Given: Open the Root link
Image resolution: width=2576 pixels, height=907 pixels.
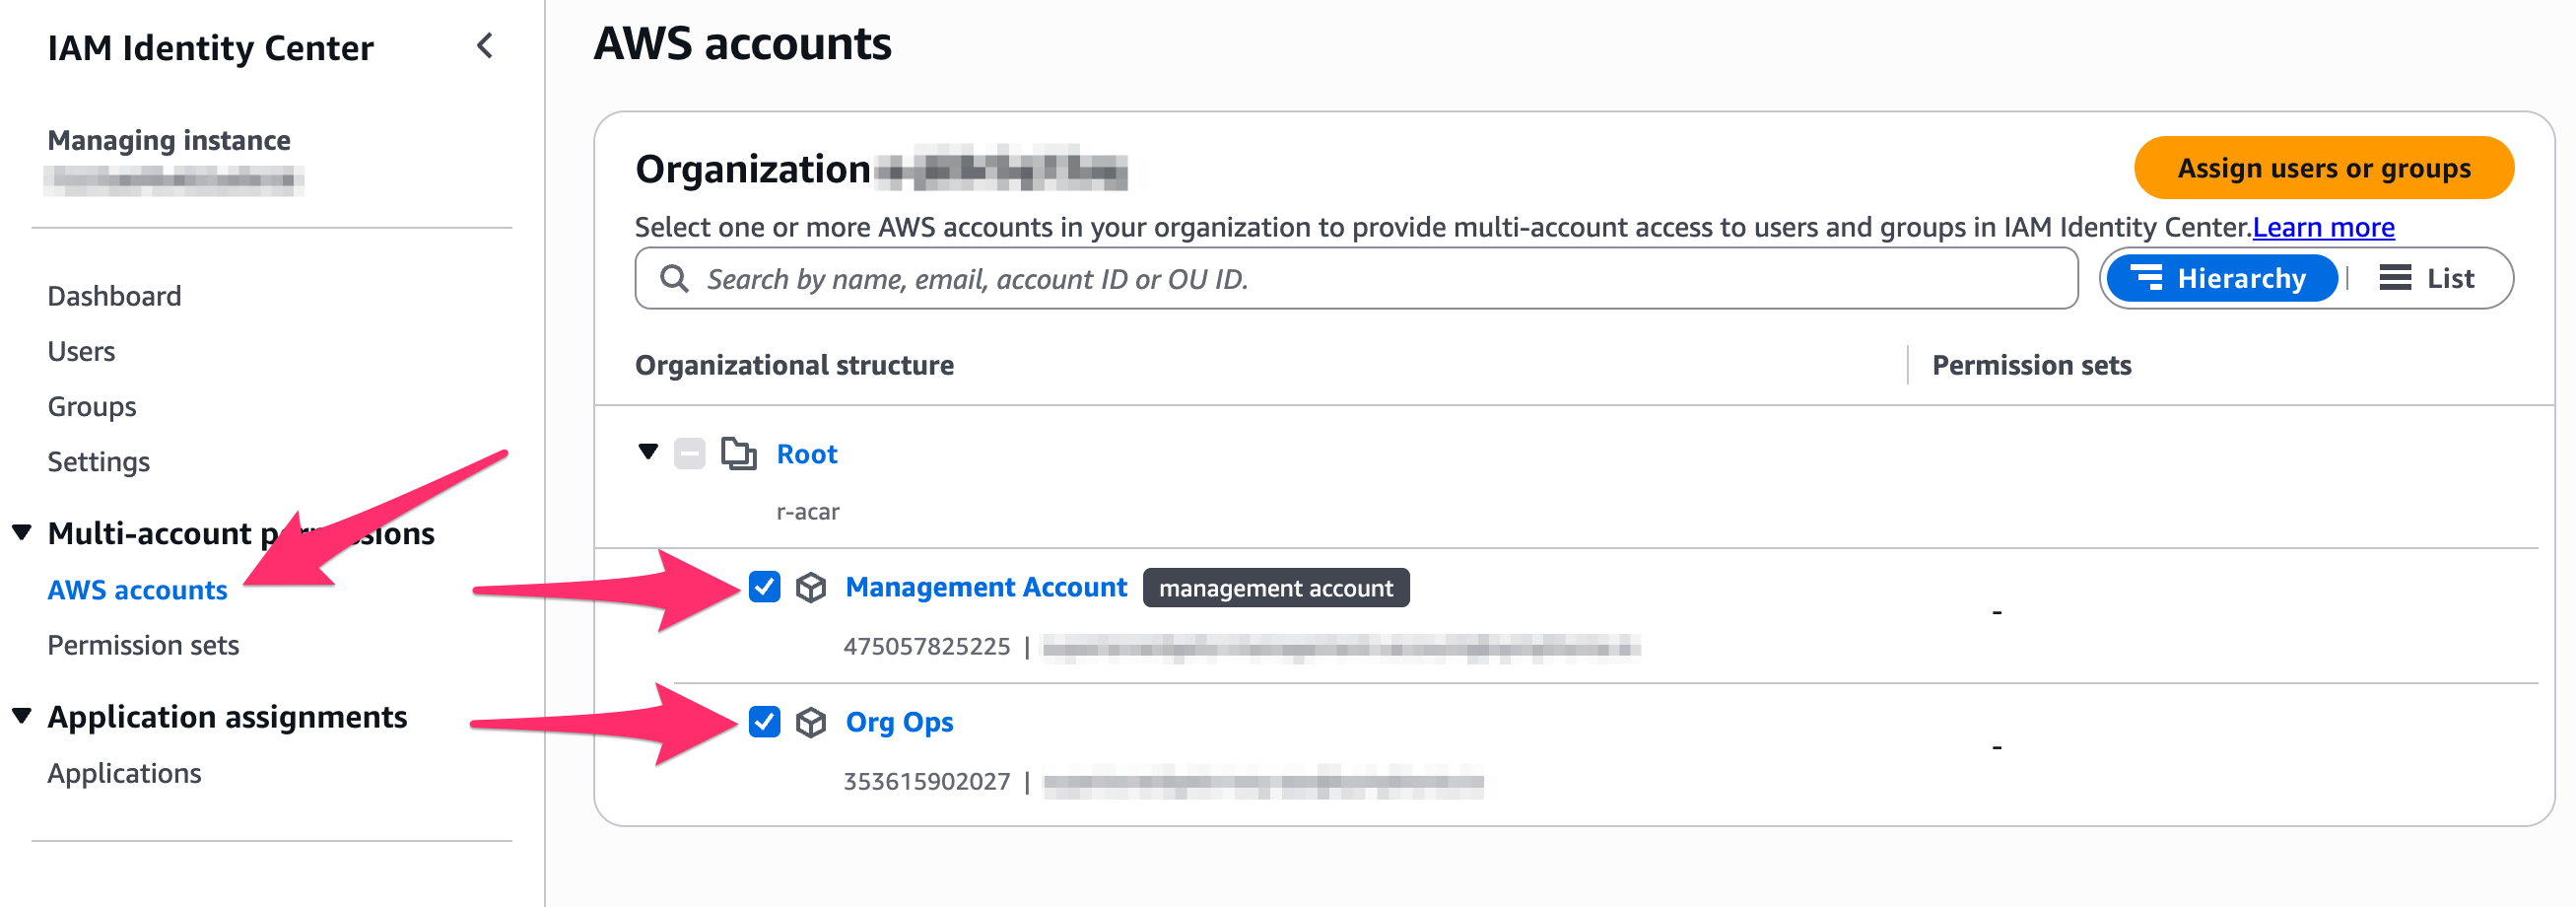Looking at the screenshot, I should (x=807, y=454).
